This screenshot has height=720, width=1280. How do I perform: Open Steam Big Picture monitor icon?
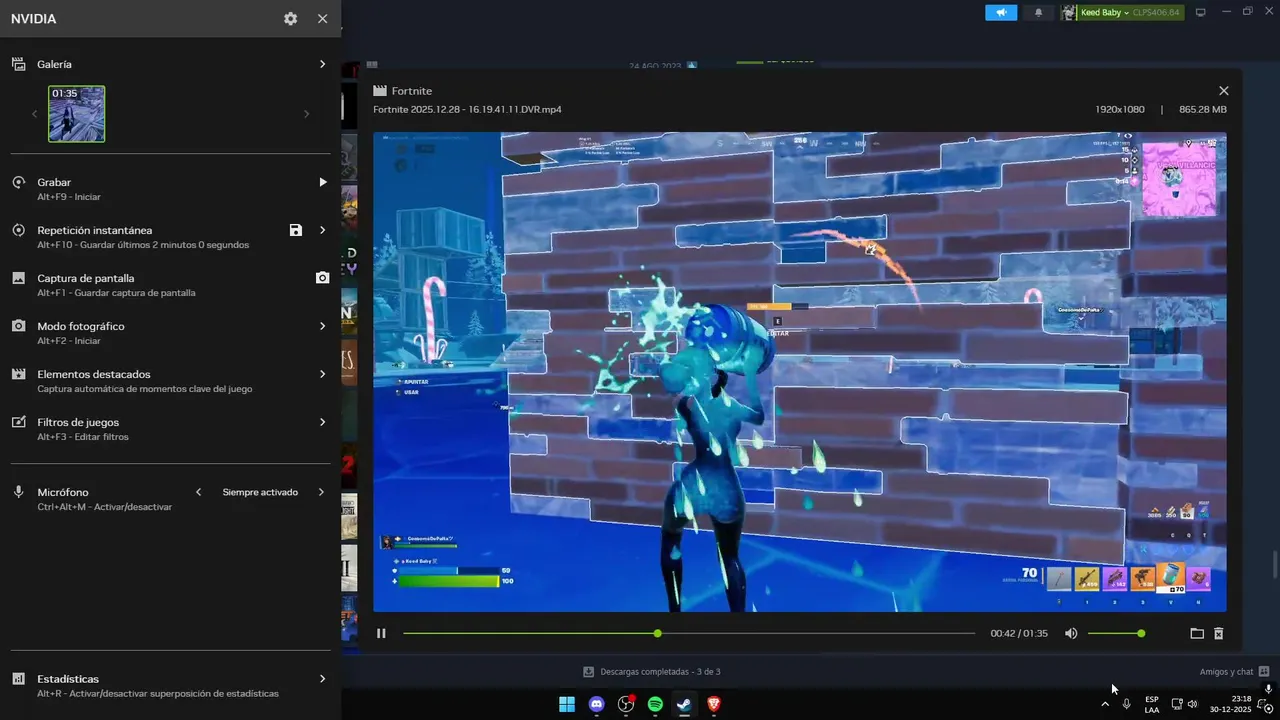point(1201,13)
